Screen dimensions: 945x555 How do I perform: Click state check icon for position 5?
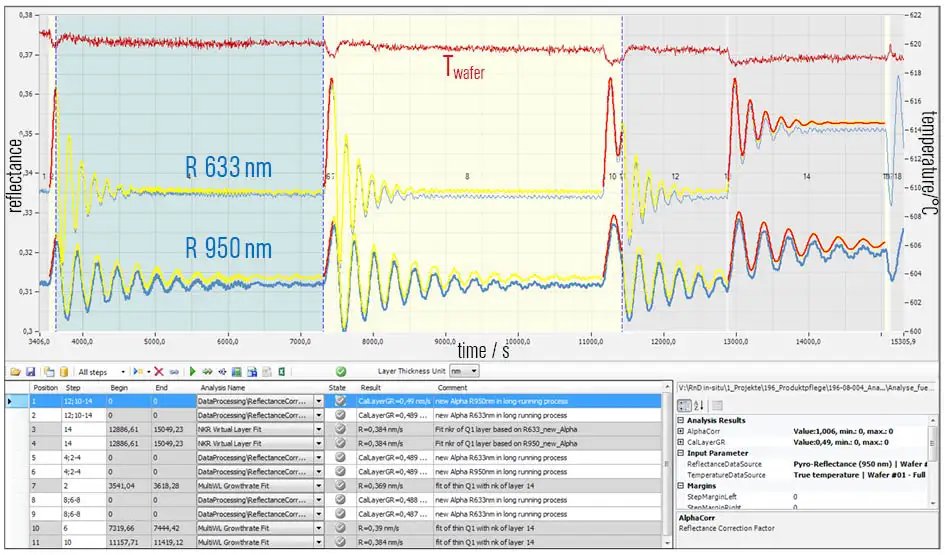340,457
